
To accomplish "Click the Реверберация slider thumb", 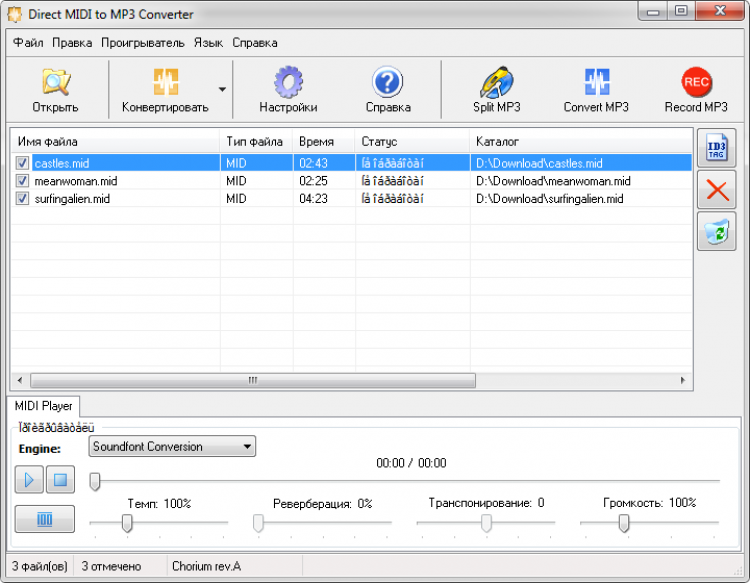I will (x=258, y=523).
